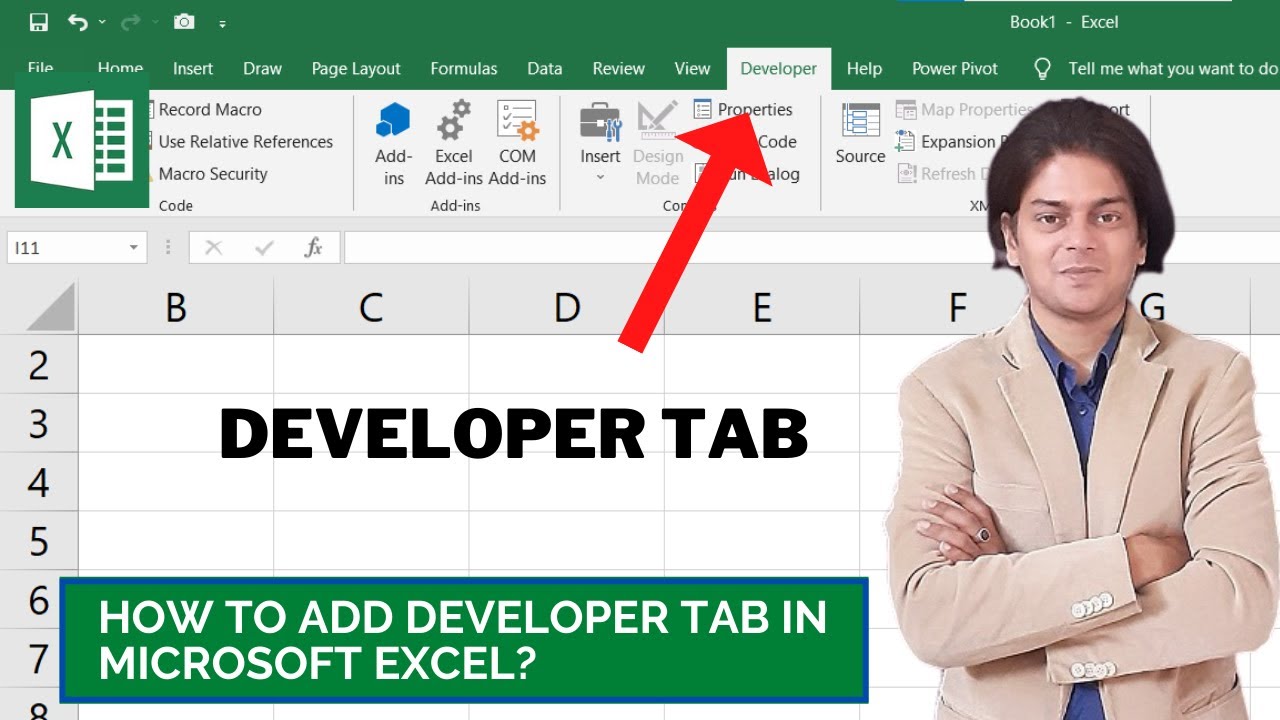The height and width of the screenshot is (720, 1280).
Task: Click the Expansion Packs icon
Action: [906, 142]
